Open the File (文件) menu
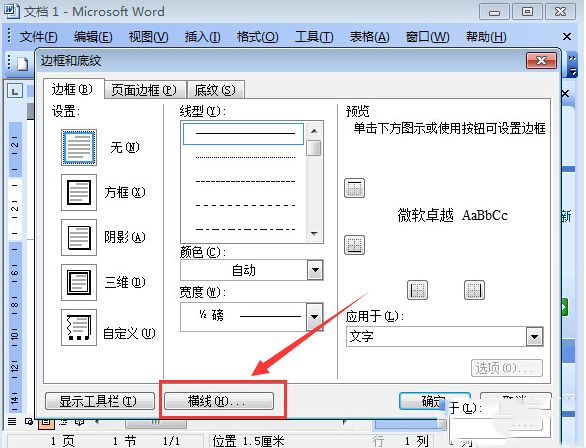 coord(38,37)
